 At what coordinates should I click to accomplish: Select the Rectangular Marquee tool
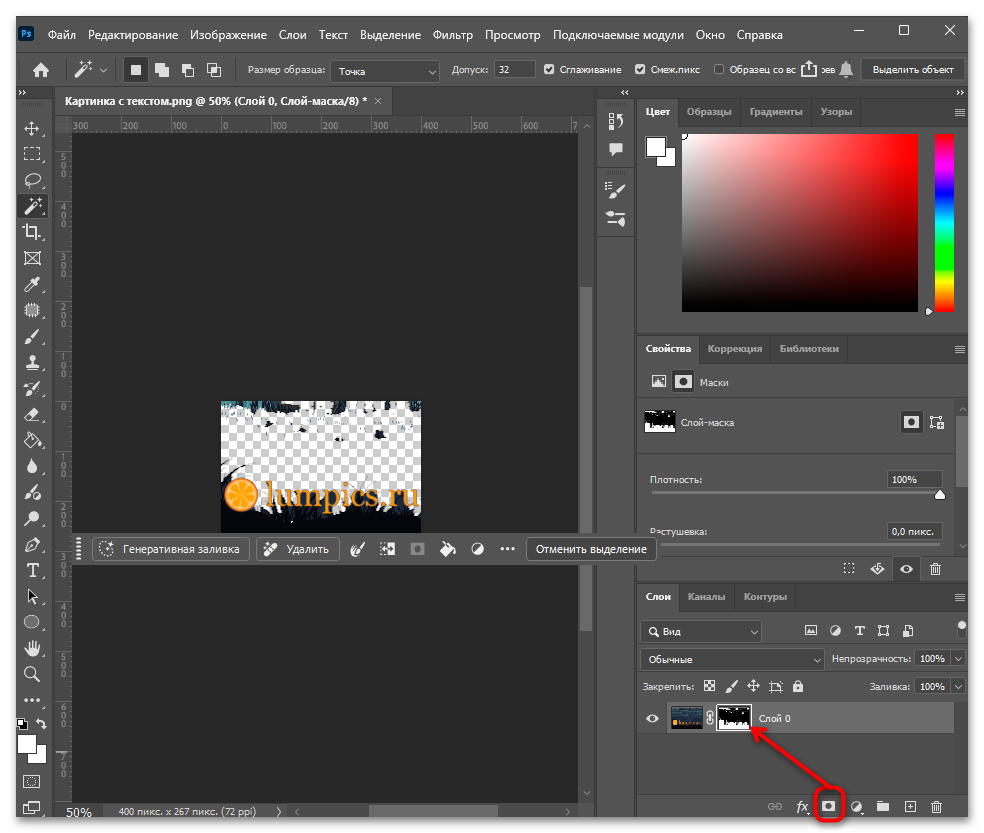click(32, 154)
